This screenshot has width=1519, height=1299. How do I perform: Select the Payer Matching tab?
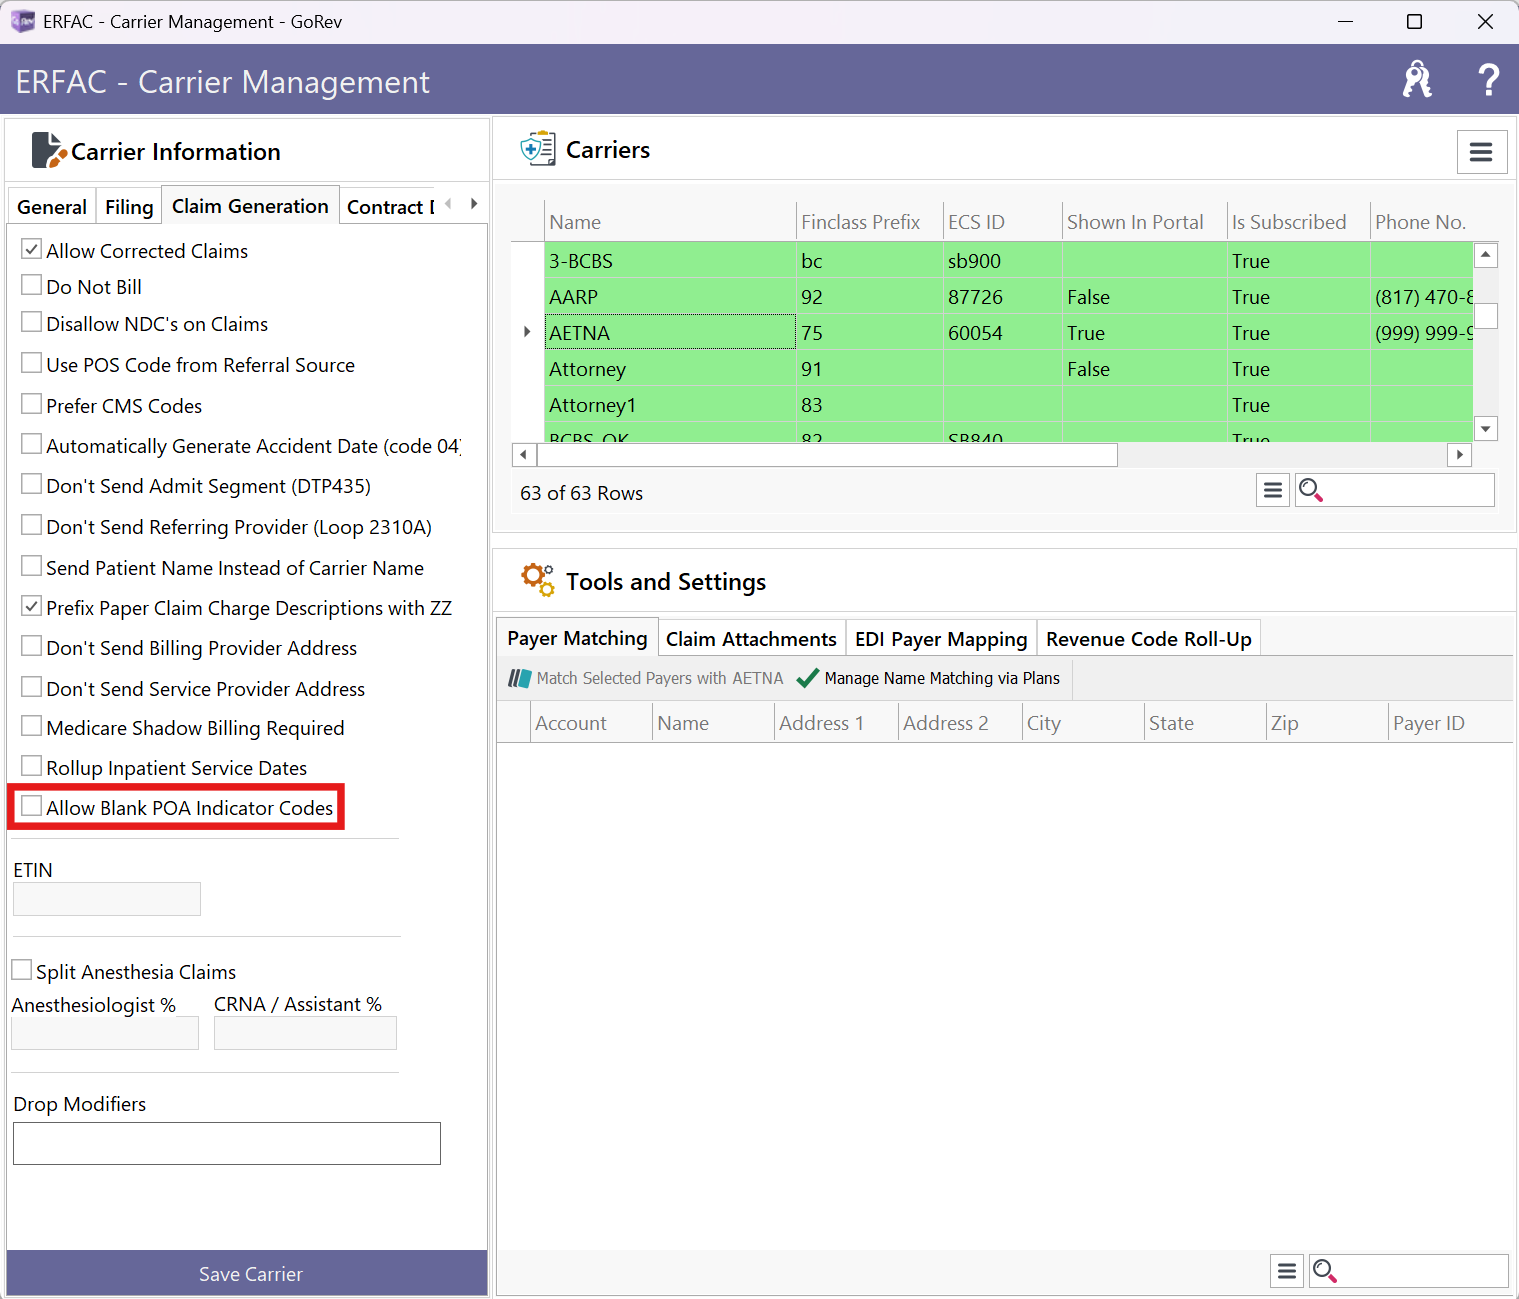click(577, 638)
